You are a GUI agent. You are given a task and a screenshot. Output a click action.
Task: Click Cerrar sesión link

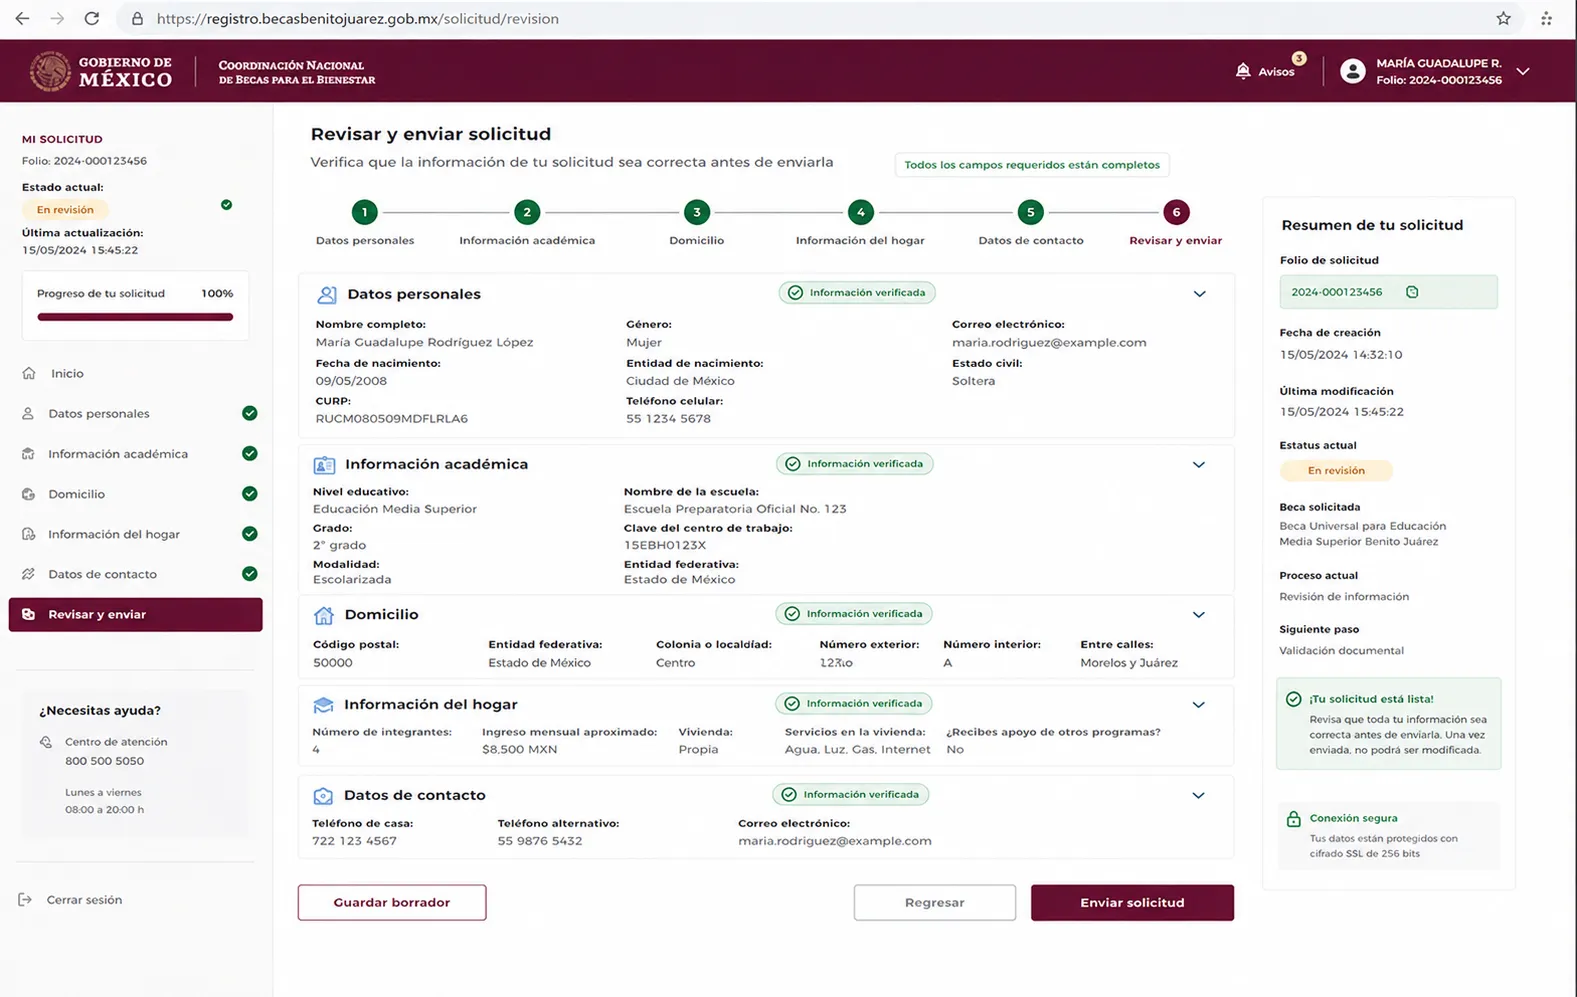coord(84,900)
